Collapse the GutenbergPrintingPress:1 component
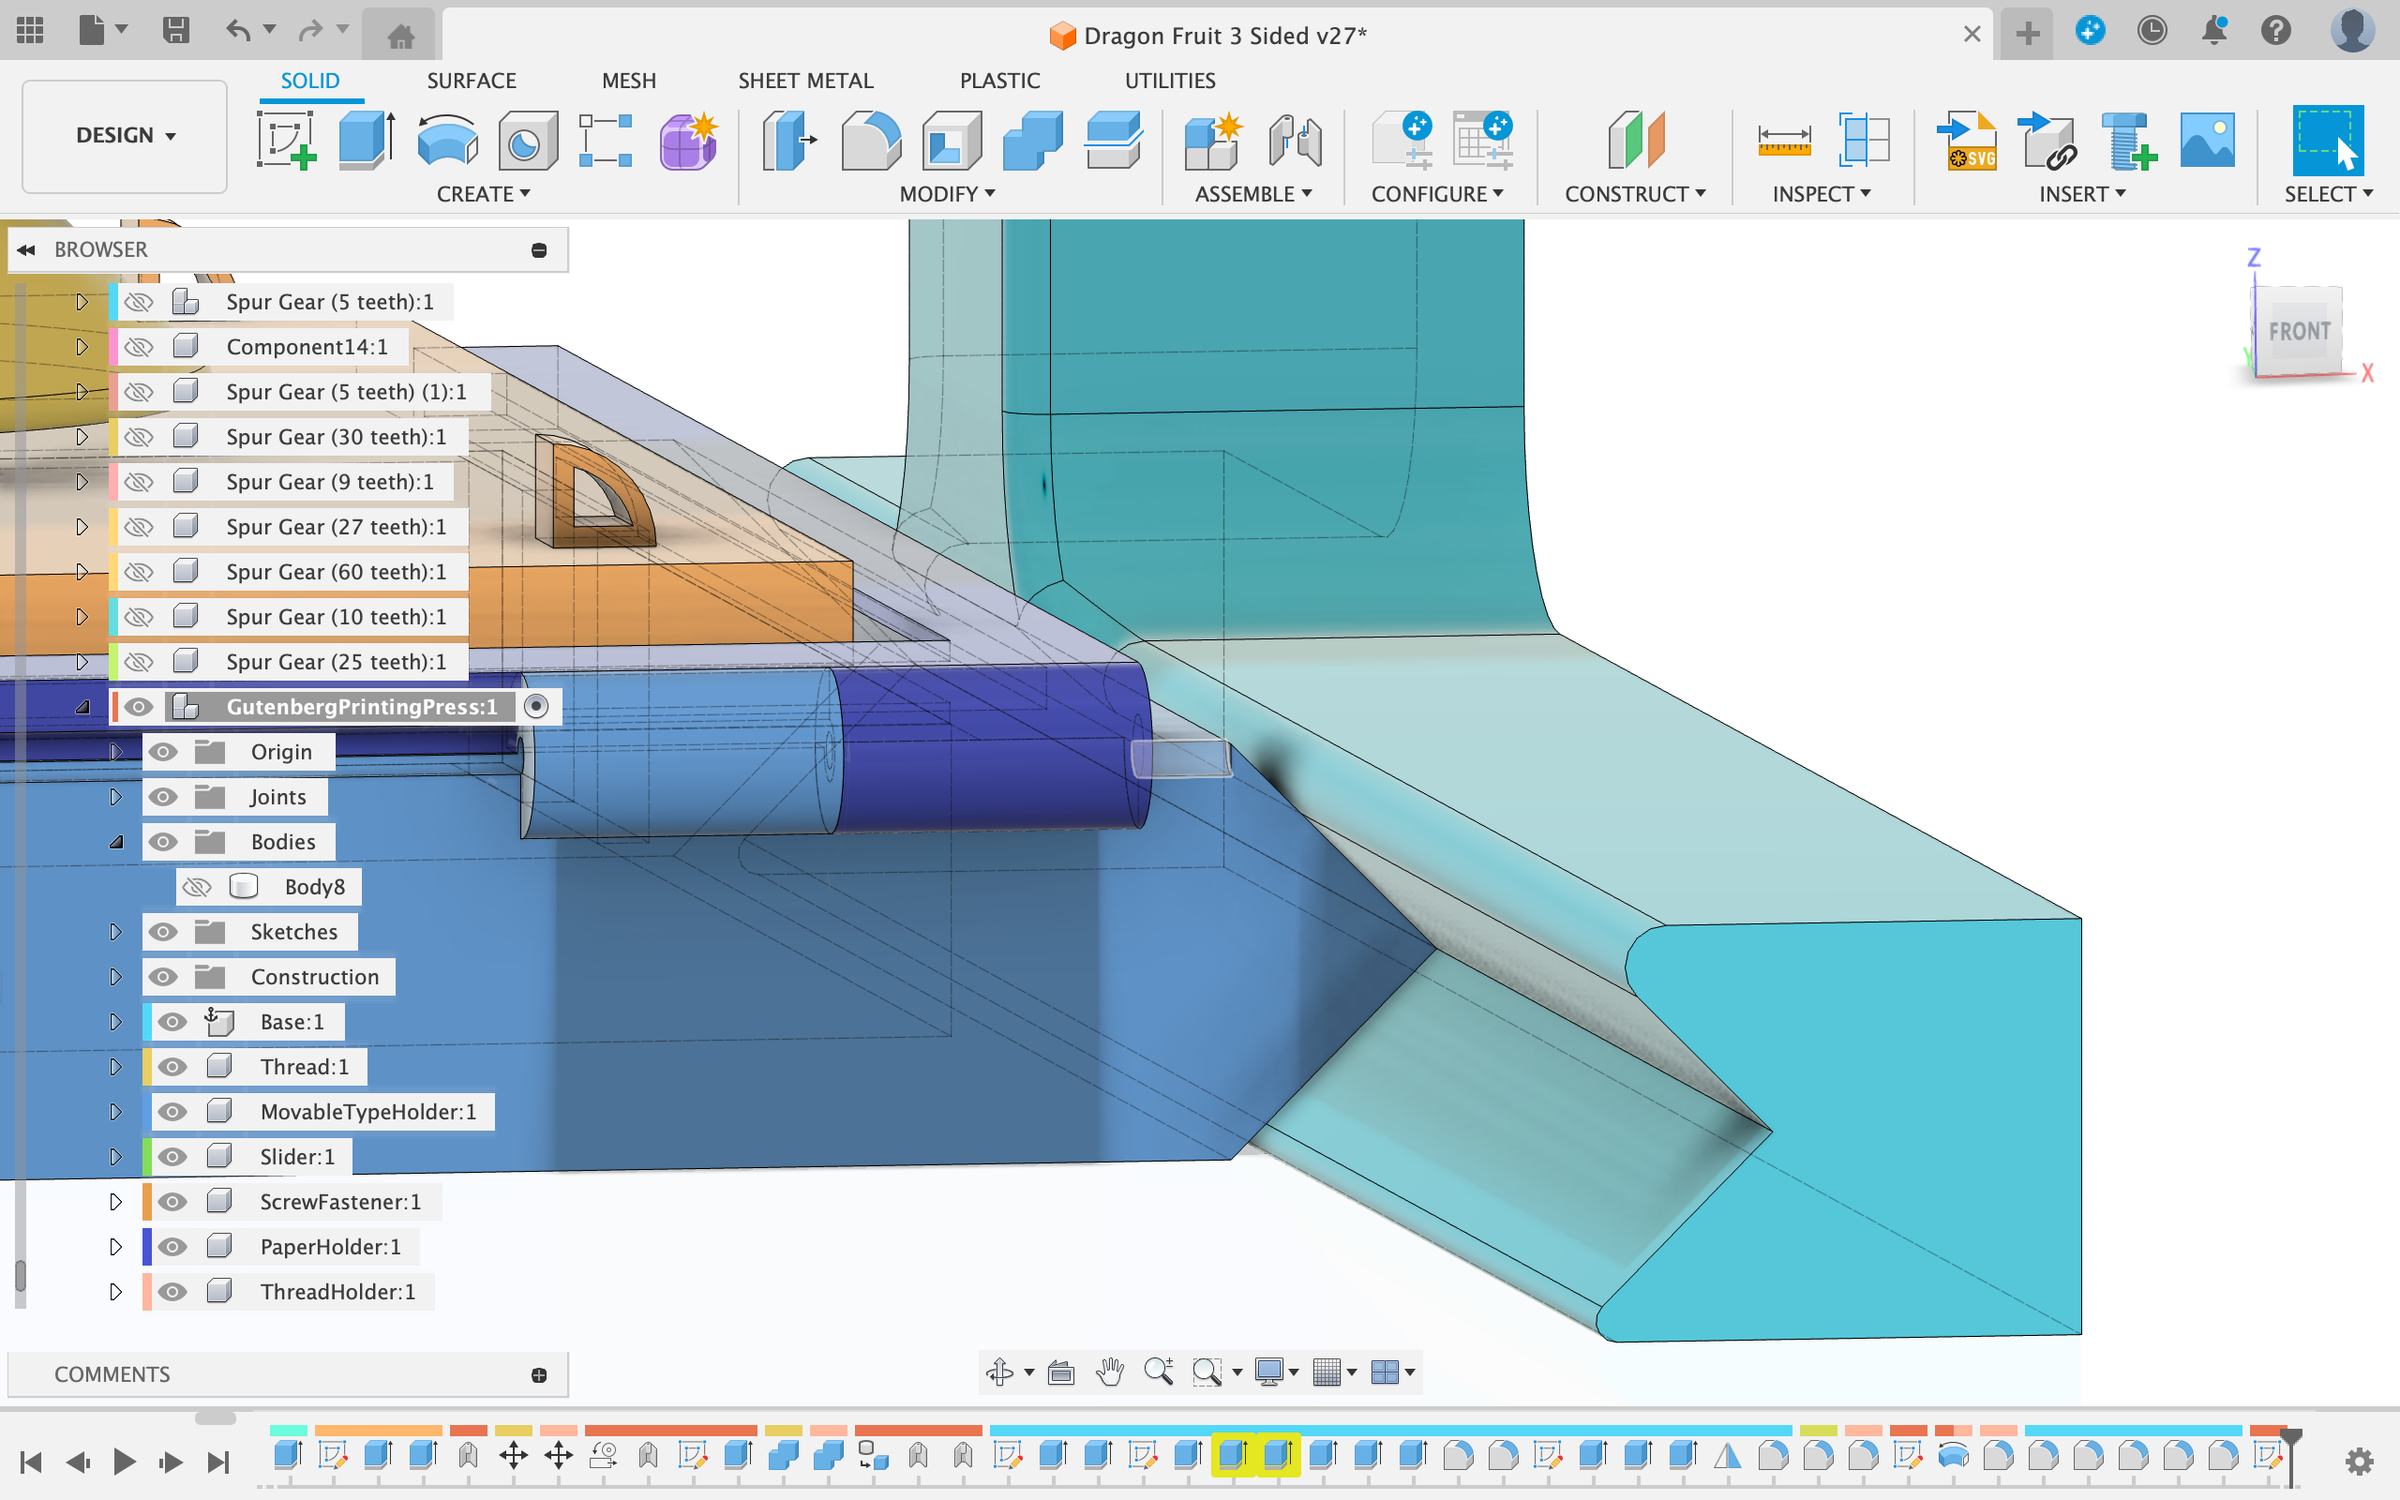Screen dimensions: 2400x1500 coord(82,707)
